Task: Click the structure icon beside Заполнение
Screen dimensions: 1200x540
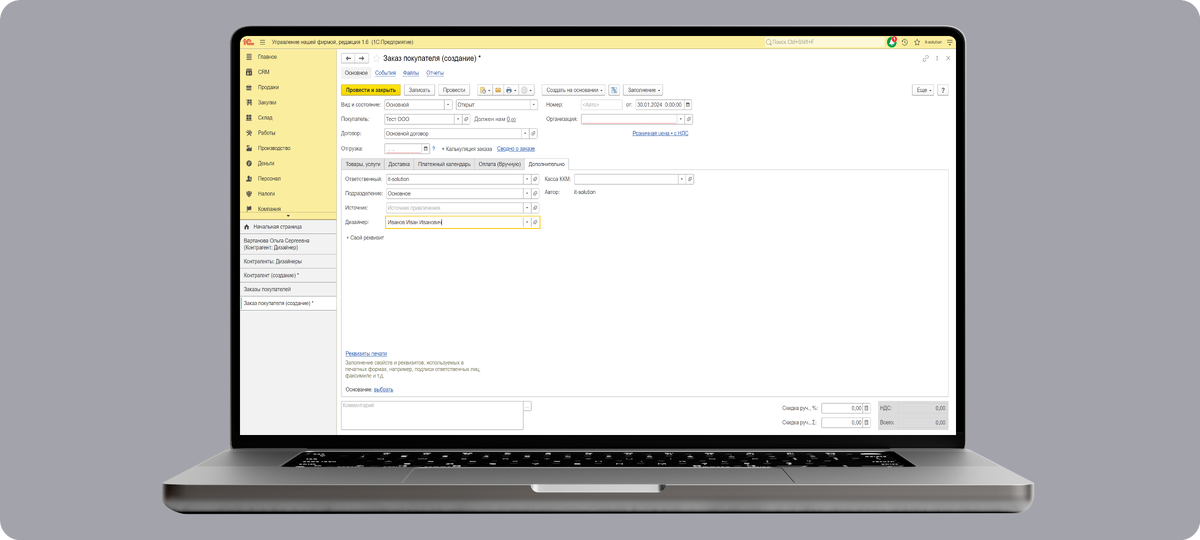Action: [614, 90]
